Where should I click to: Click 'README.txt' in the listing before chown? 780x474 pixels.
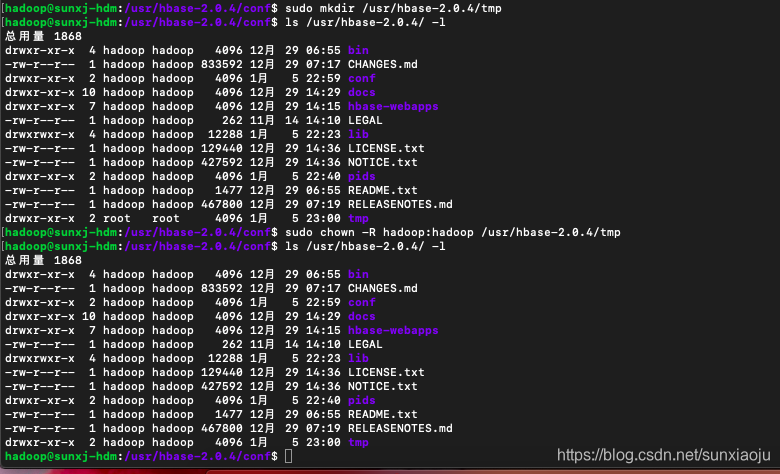[383, 190]
